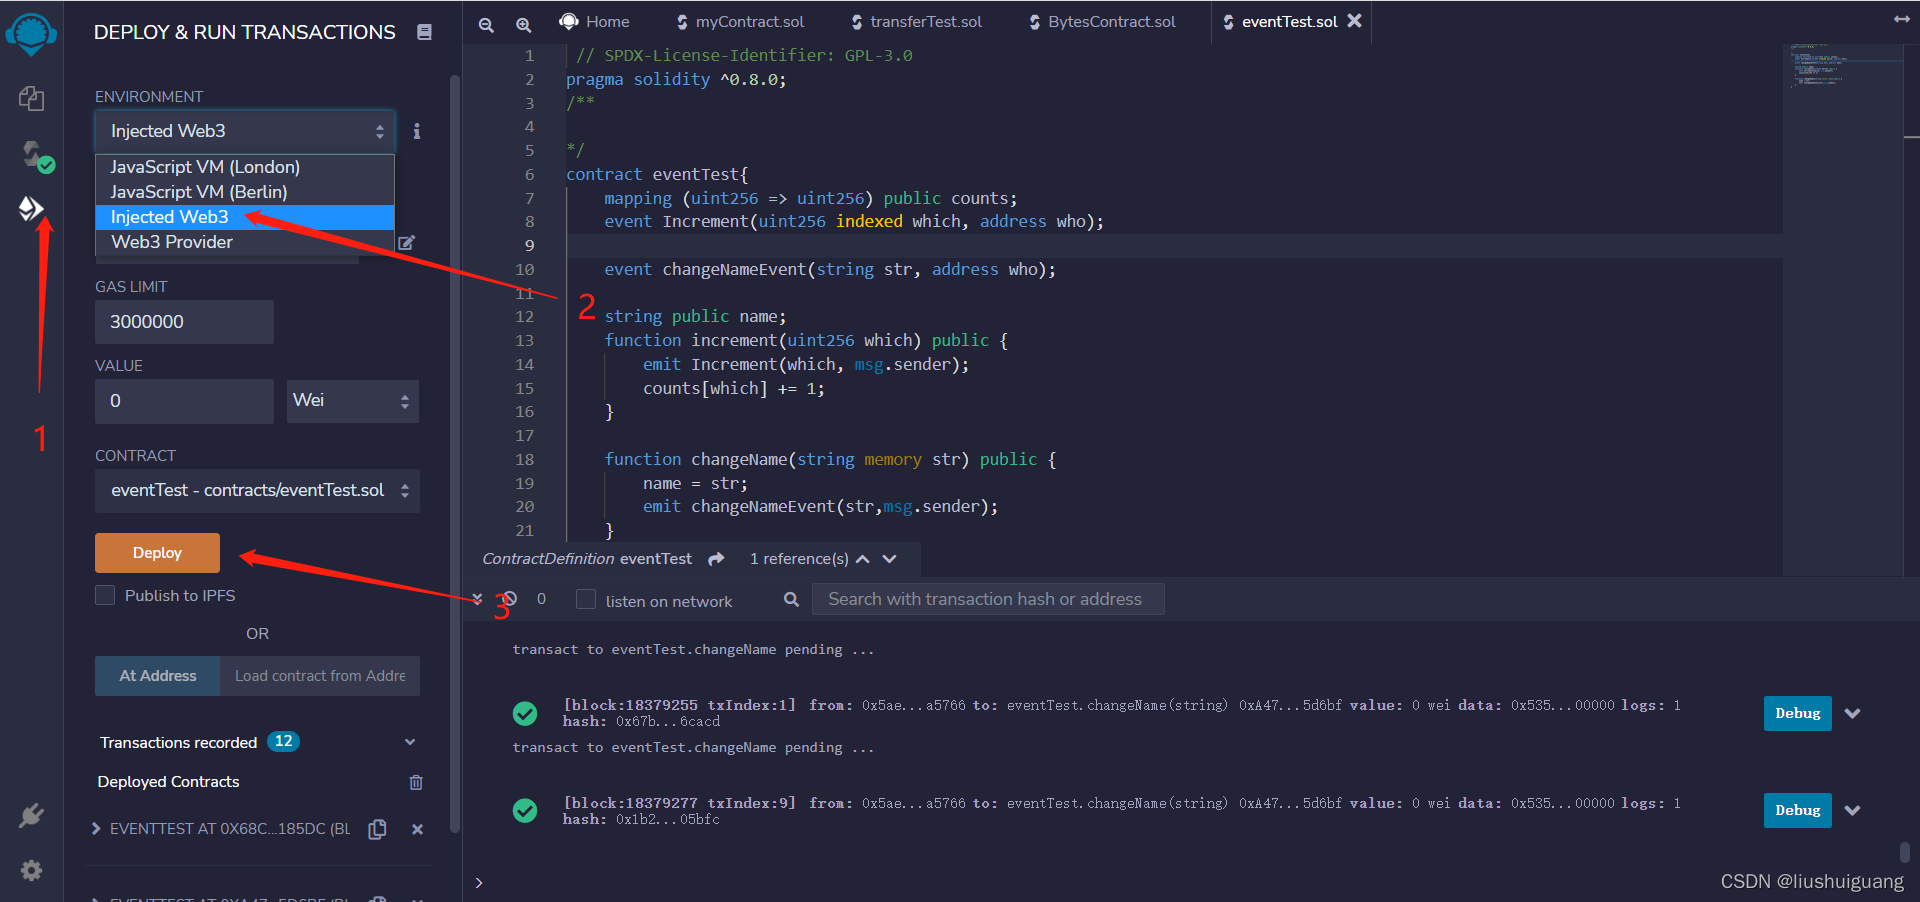Open the Solidity Compiler panel
The width and height of the screenshot is (1920, 902).
tap(31, 155)
